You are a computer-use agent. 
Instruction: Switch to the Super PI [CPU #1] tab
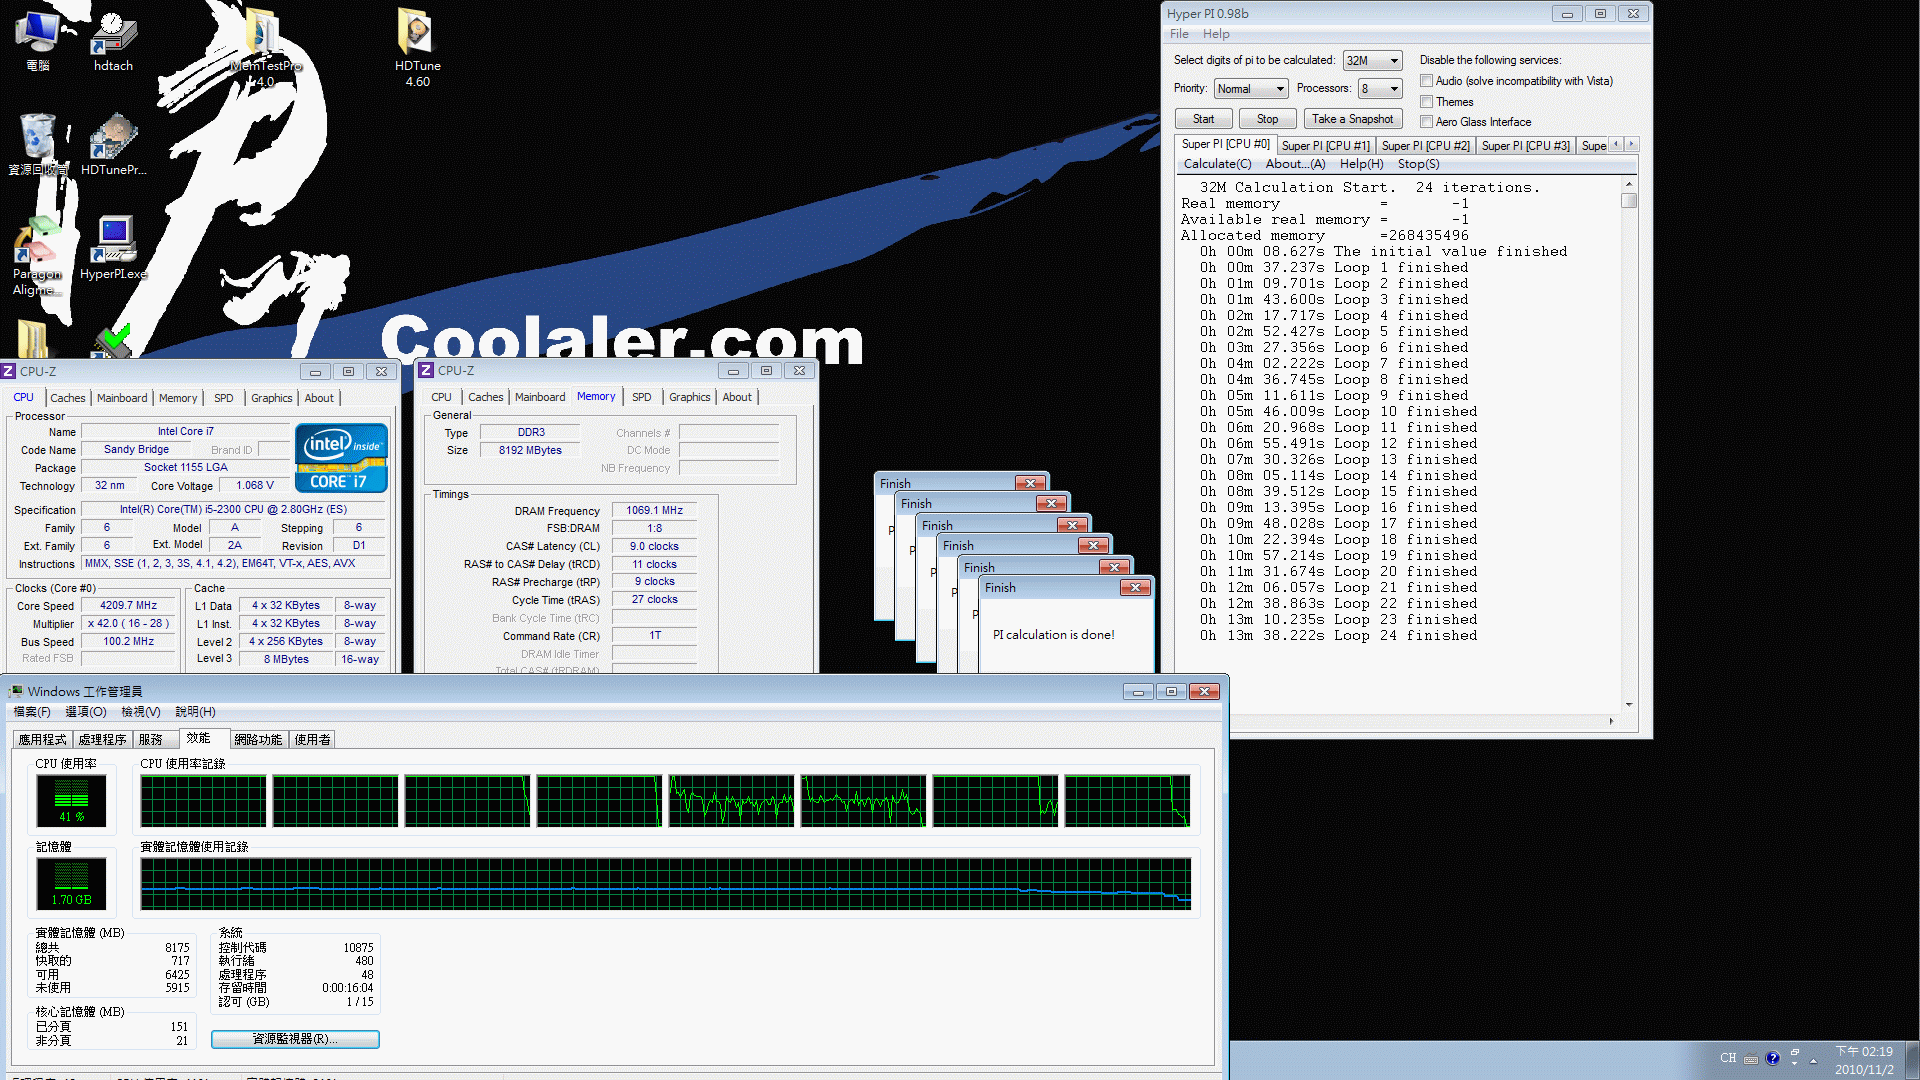tap(1326, 146)
